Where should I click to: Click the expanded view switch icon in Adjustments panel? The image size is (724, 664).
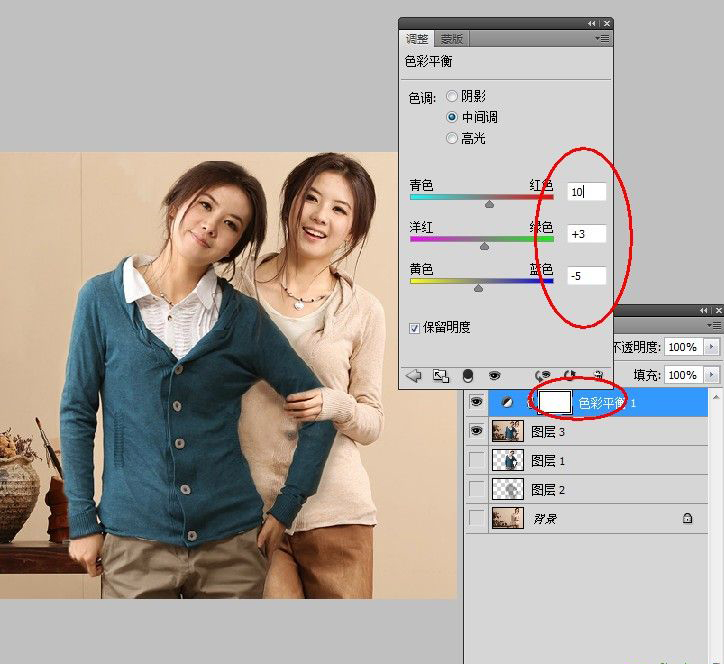point(440,376)
